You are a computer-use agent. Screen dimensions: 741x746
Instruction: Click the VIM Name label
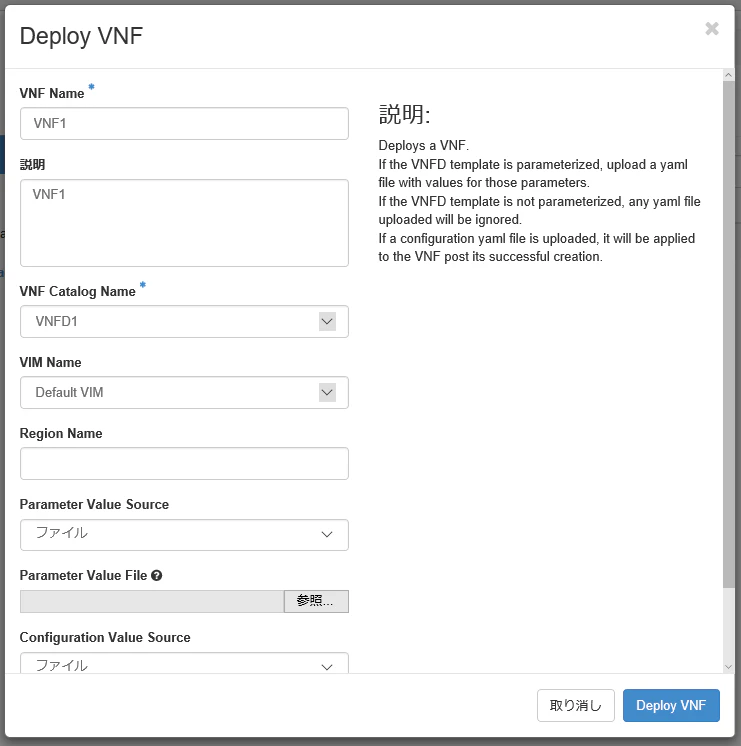pyautogui.click(x=50, y=363)
